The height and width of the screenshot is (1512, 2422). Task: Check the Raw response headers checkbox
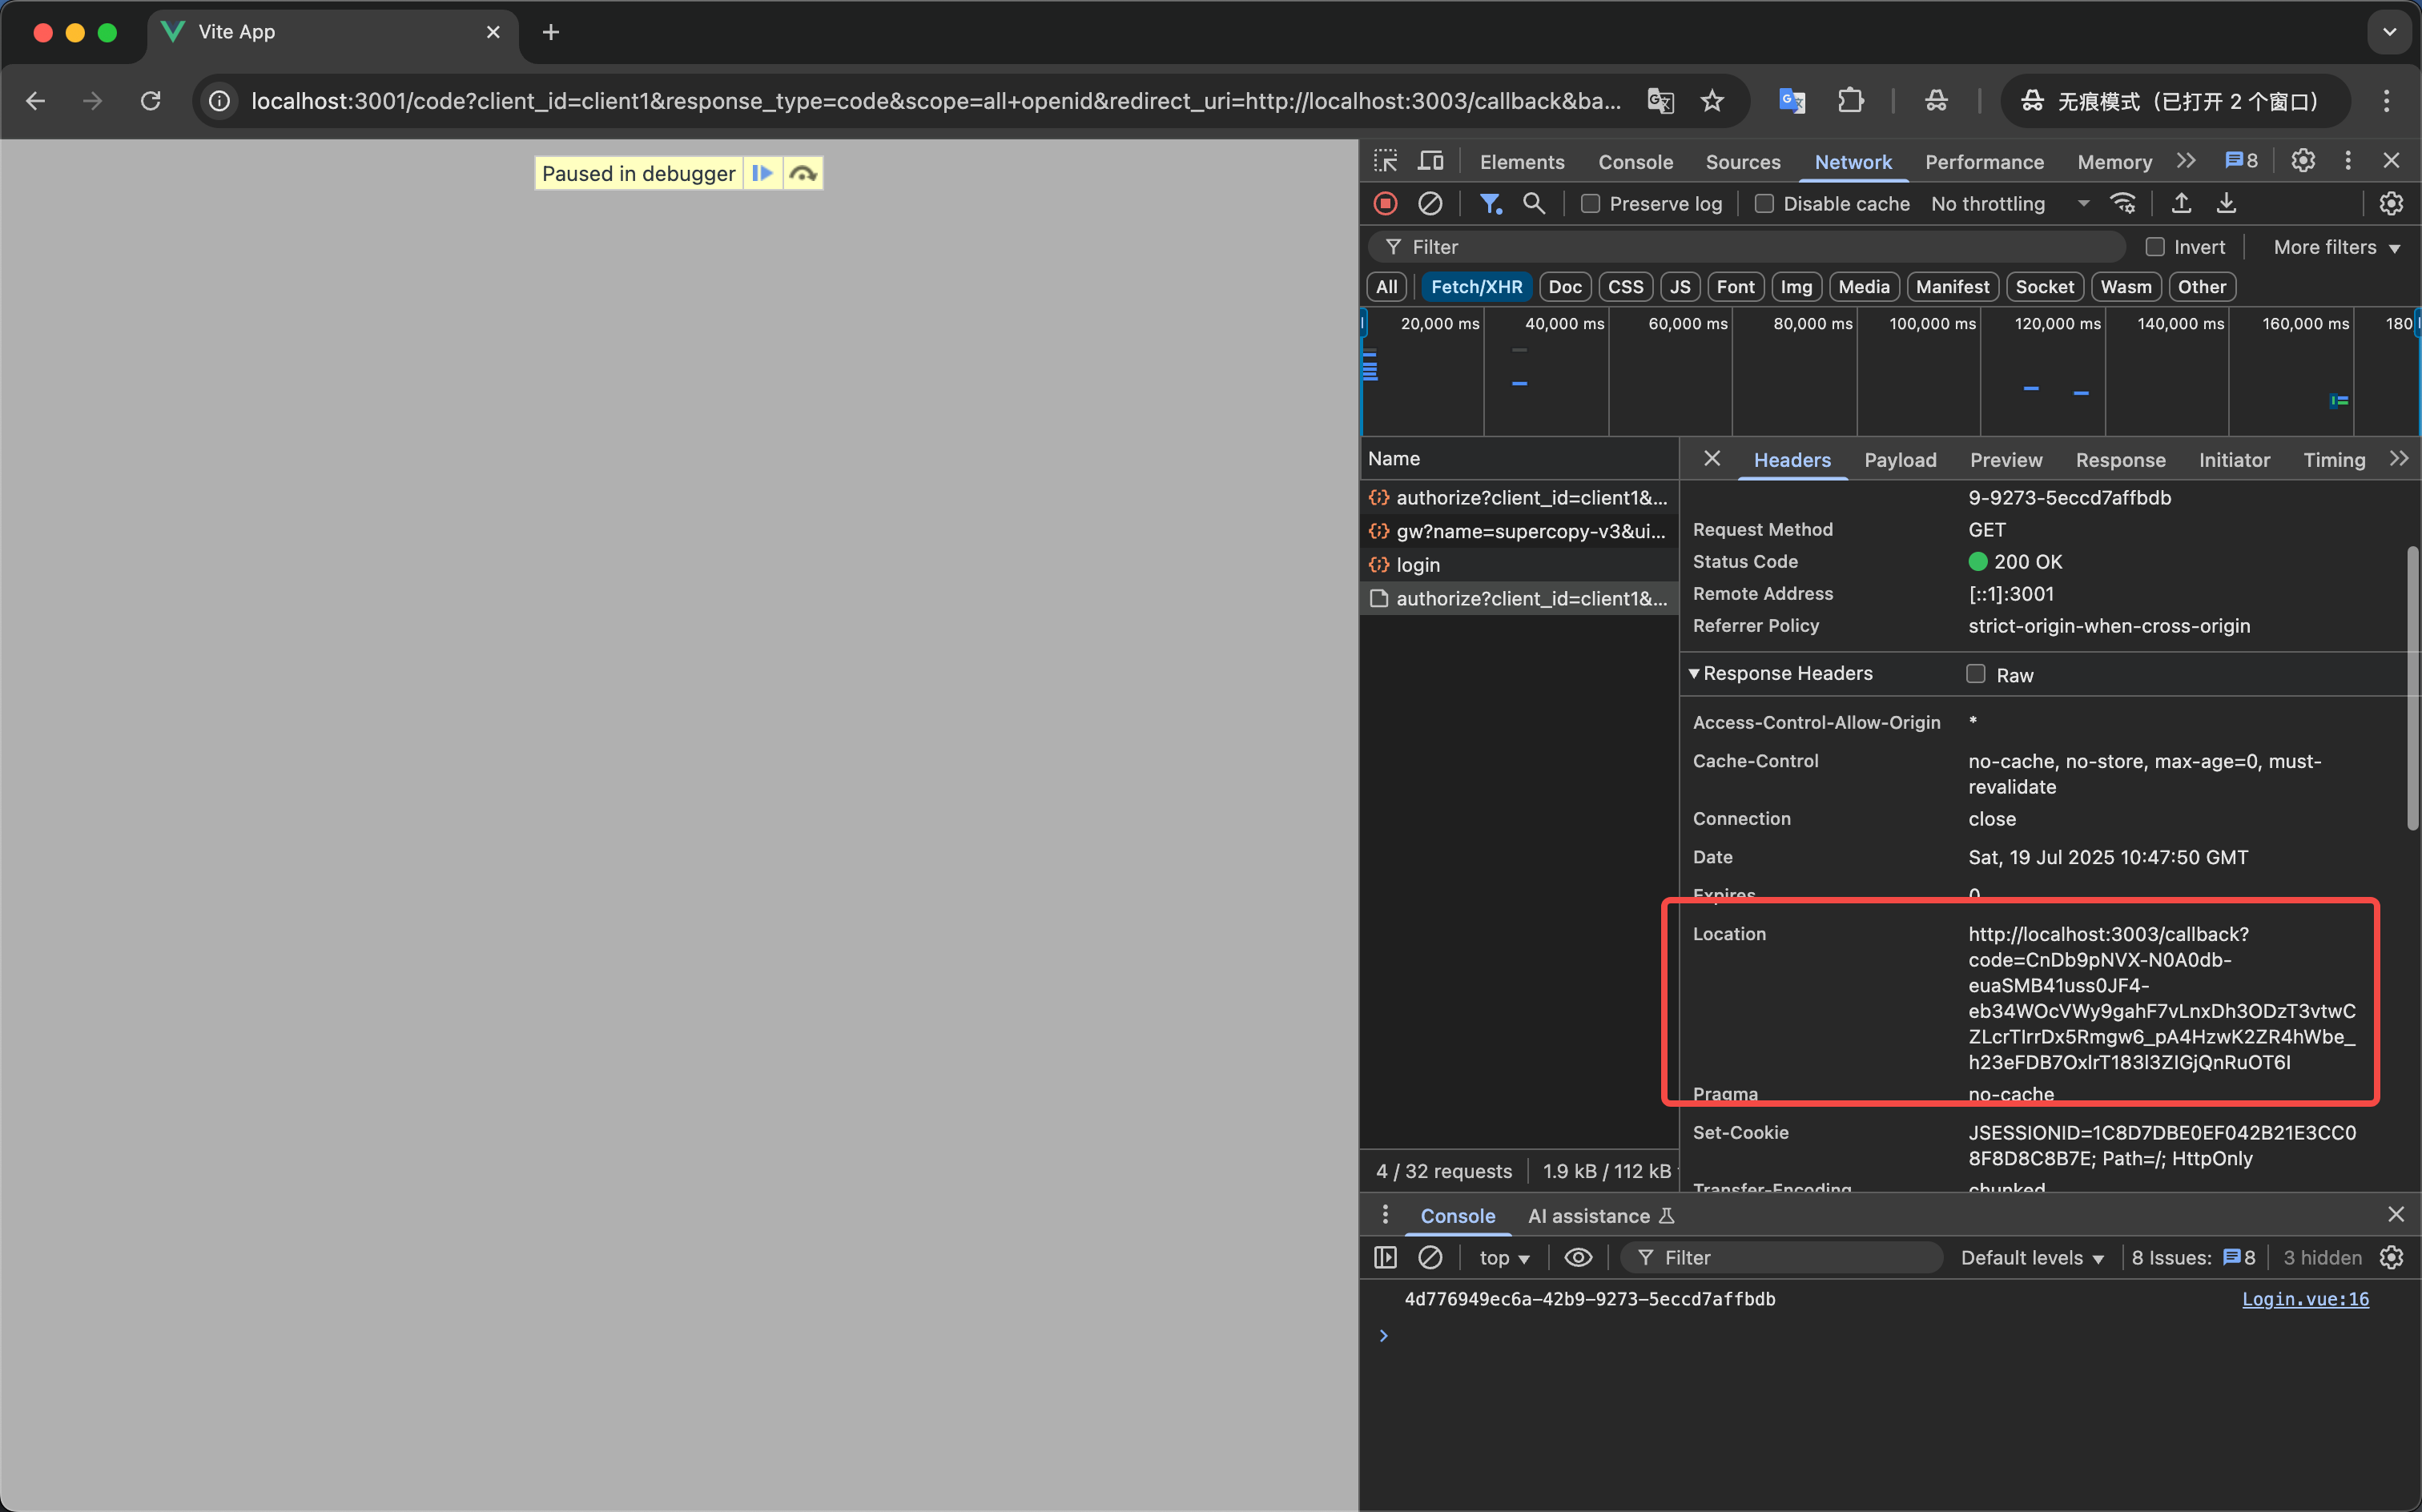pos(1975,674)
